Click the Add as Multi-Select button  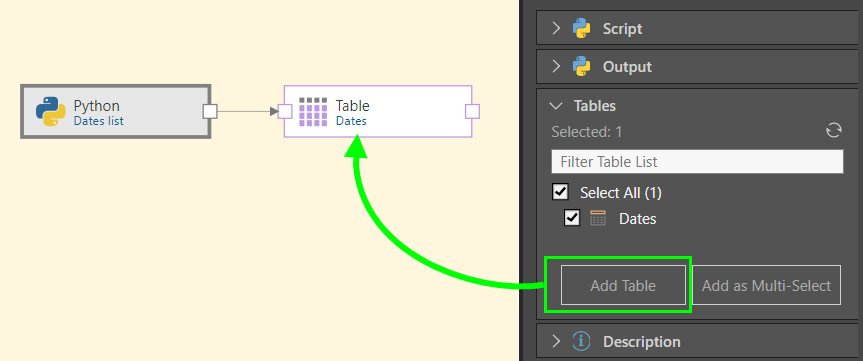766,285
